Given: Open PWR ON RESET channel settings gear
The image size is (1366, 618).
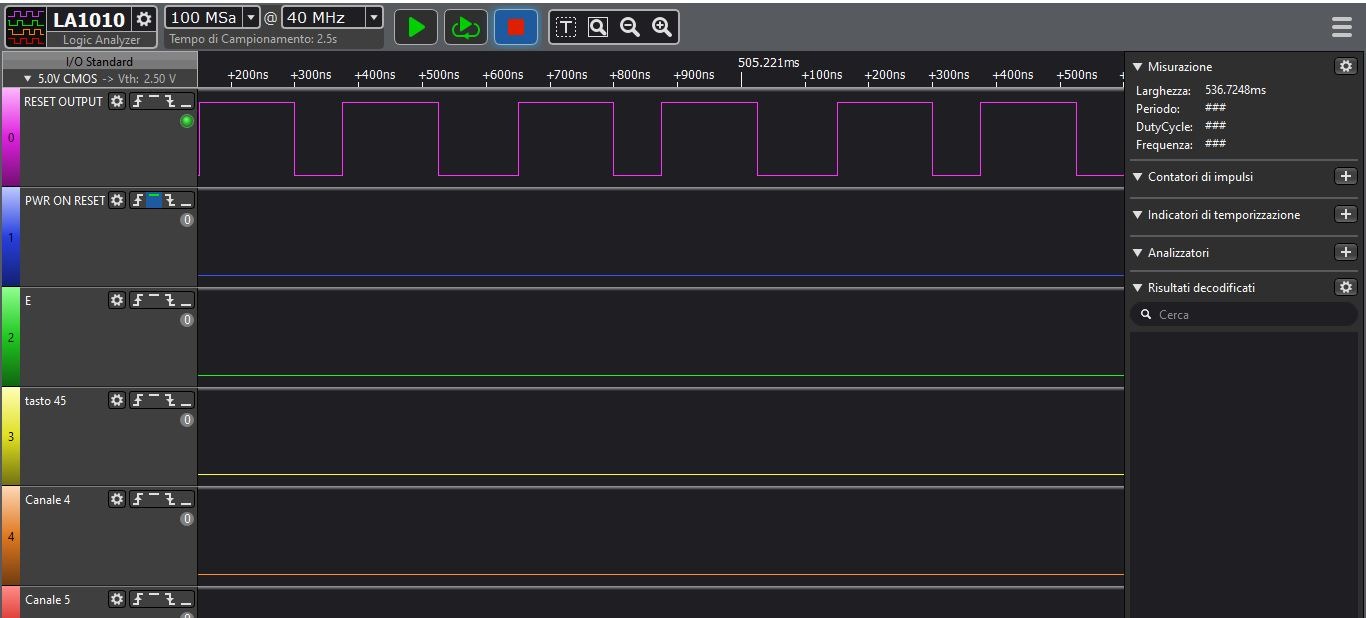Looking at the screenshot, I should click(x=117, y=200).
